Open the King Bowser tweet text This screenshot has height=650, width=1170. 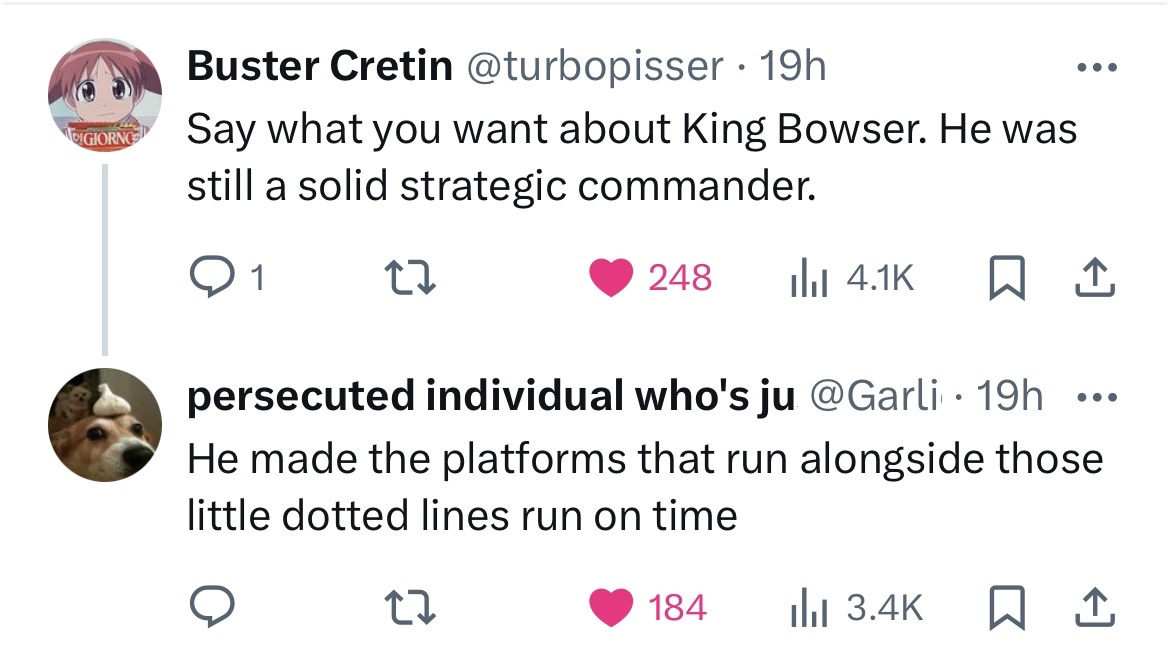tap(632, 157)
